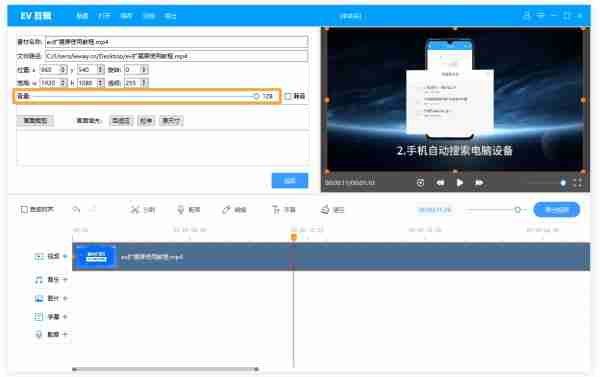Click the video preview image
The width and height of the screenshot is (600, 377).
click(x=455, y=100)
